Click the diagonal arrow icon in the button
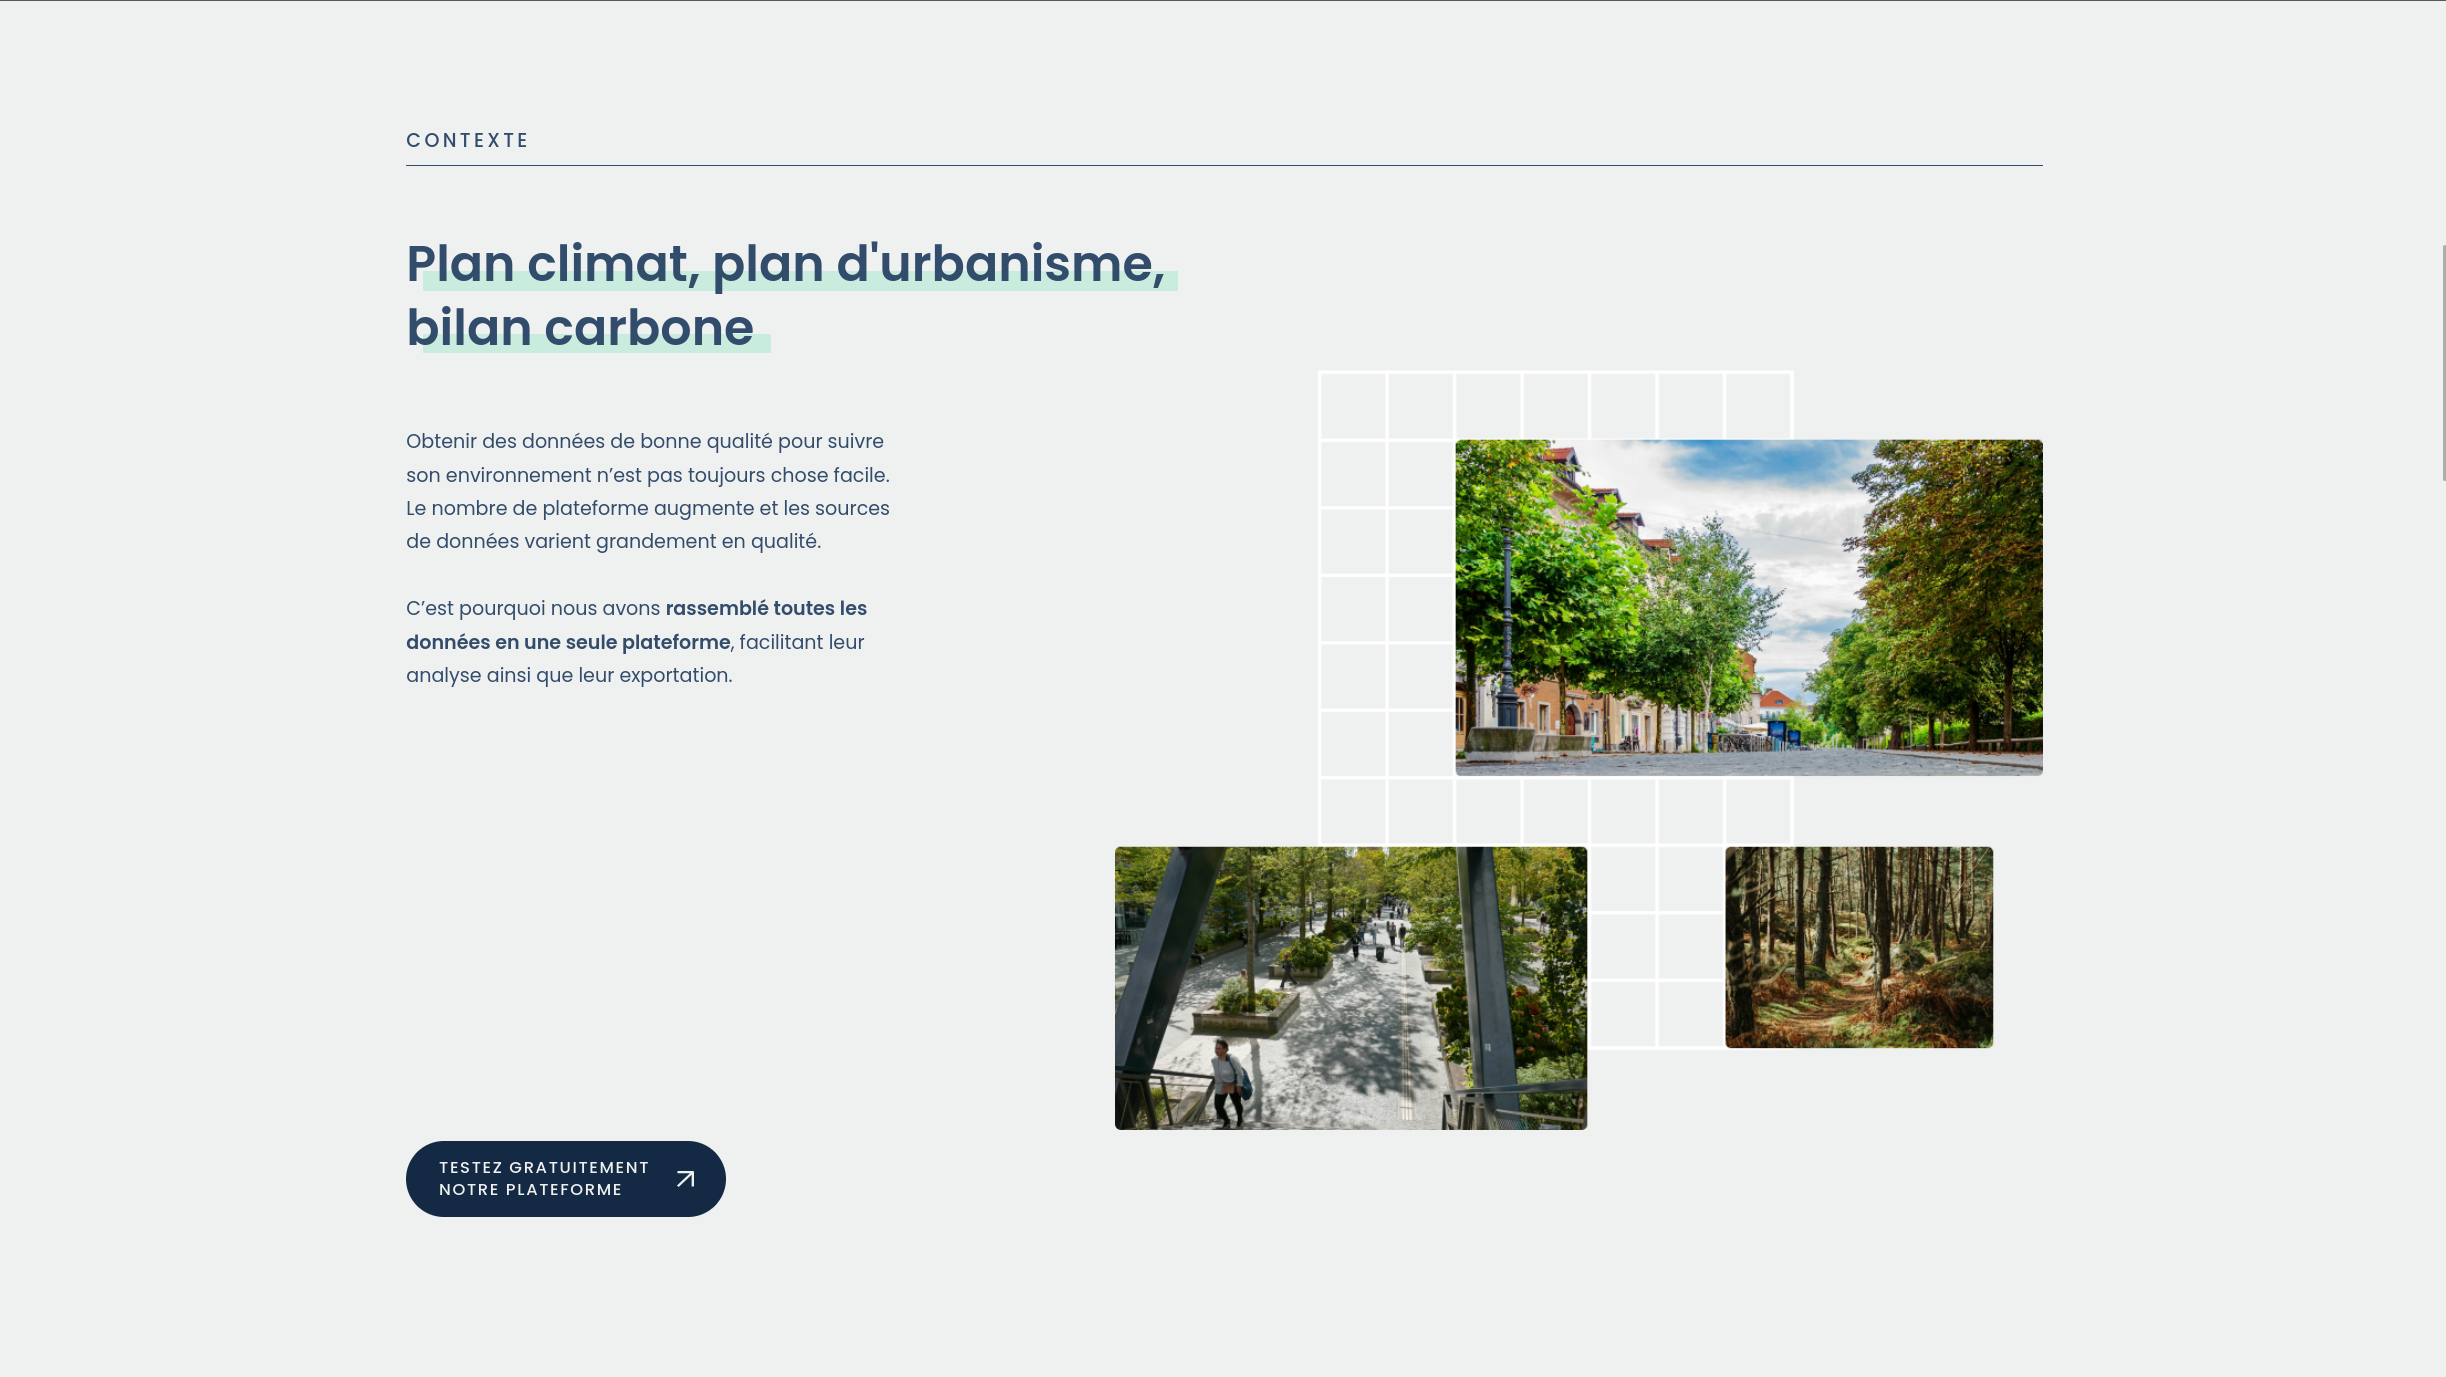 (685, 1179)
